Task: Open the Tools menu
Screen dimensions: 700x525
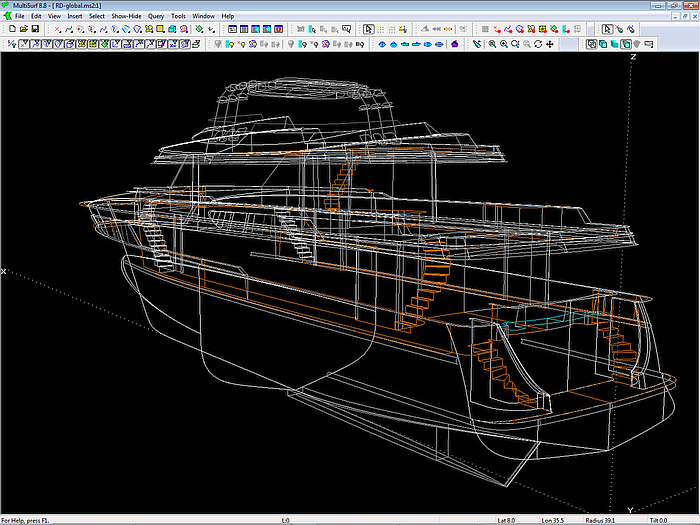Action: (178, 17)
